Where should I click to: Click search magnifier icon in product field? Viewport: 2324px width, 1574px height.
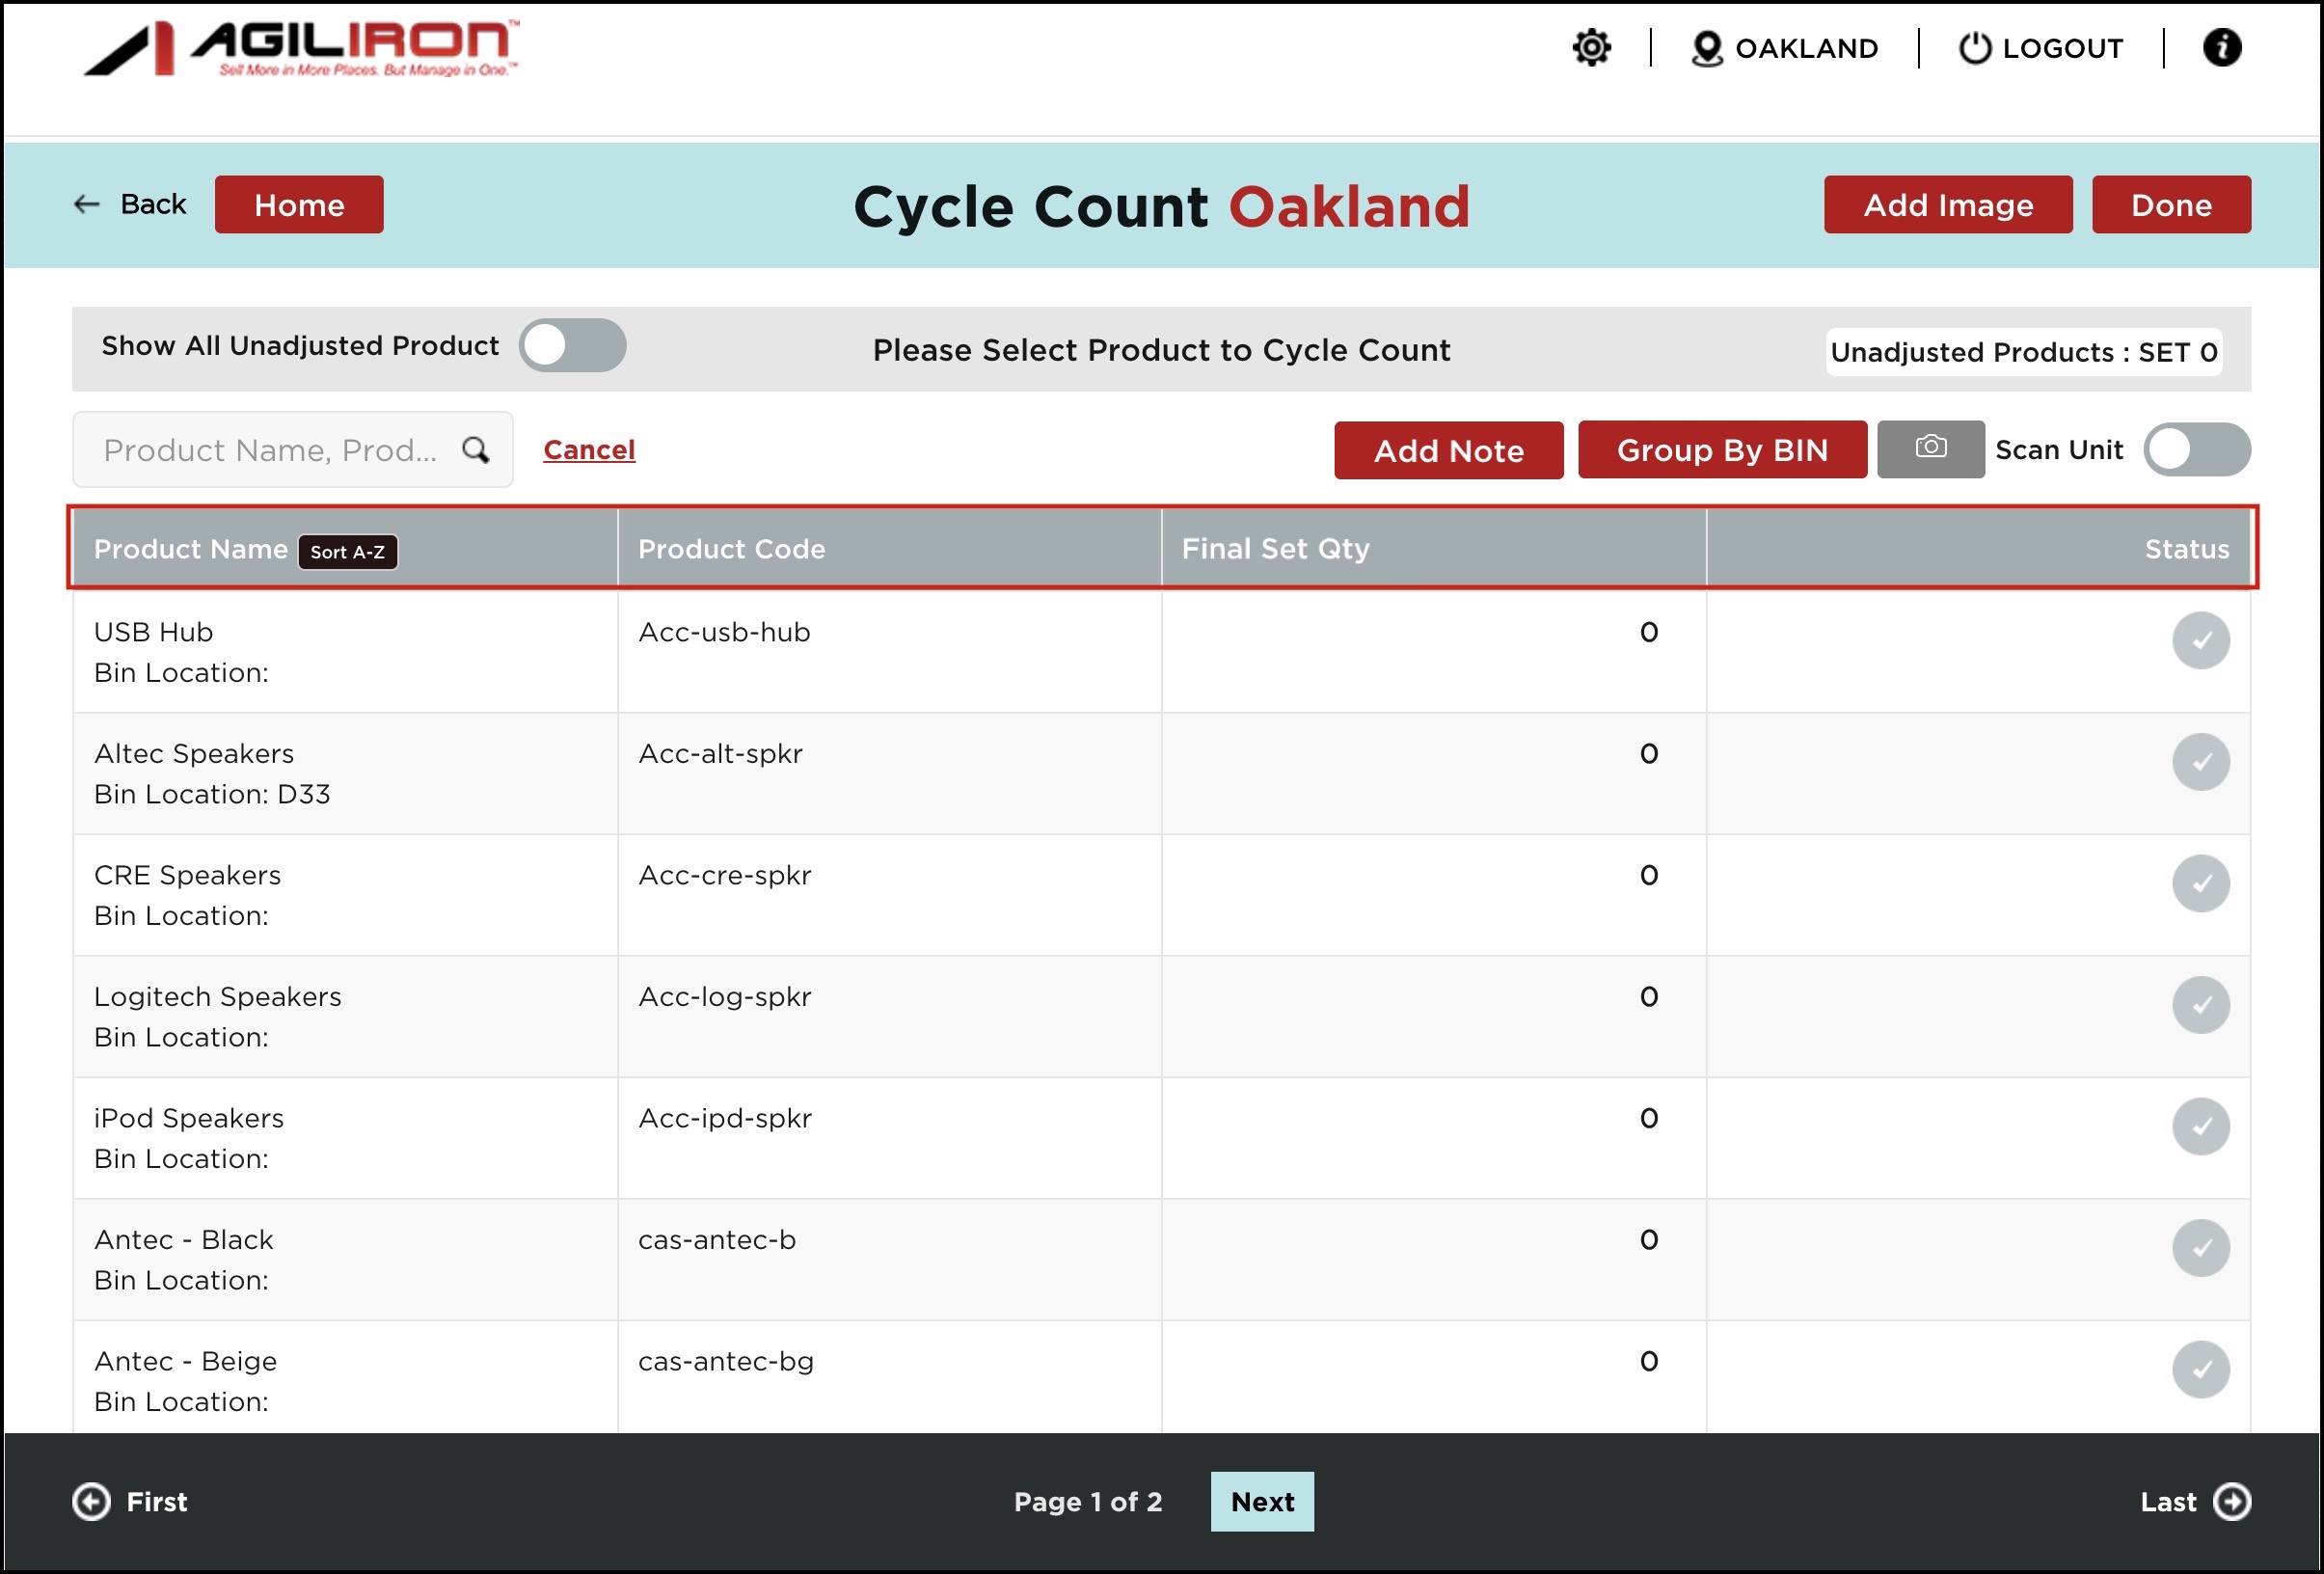coord(476,450)
